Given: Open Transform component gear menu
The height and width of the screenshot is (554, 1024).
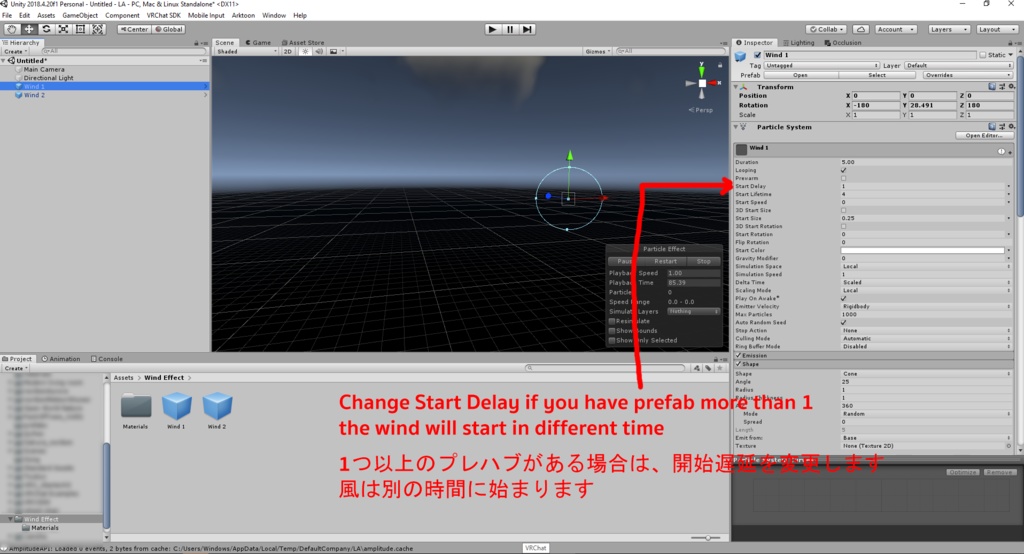Looking at the screenshot, I should click(x=1011, y=86).
